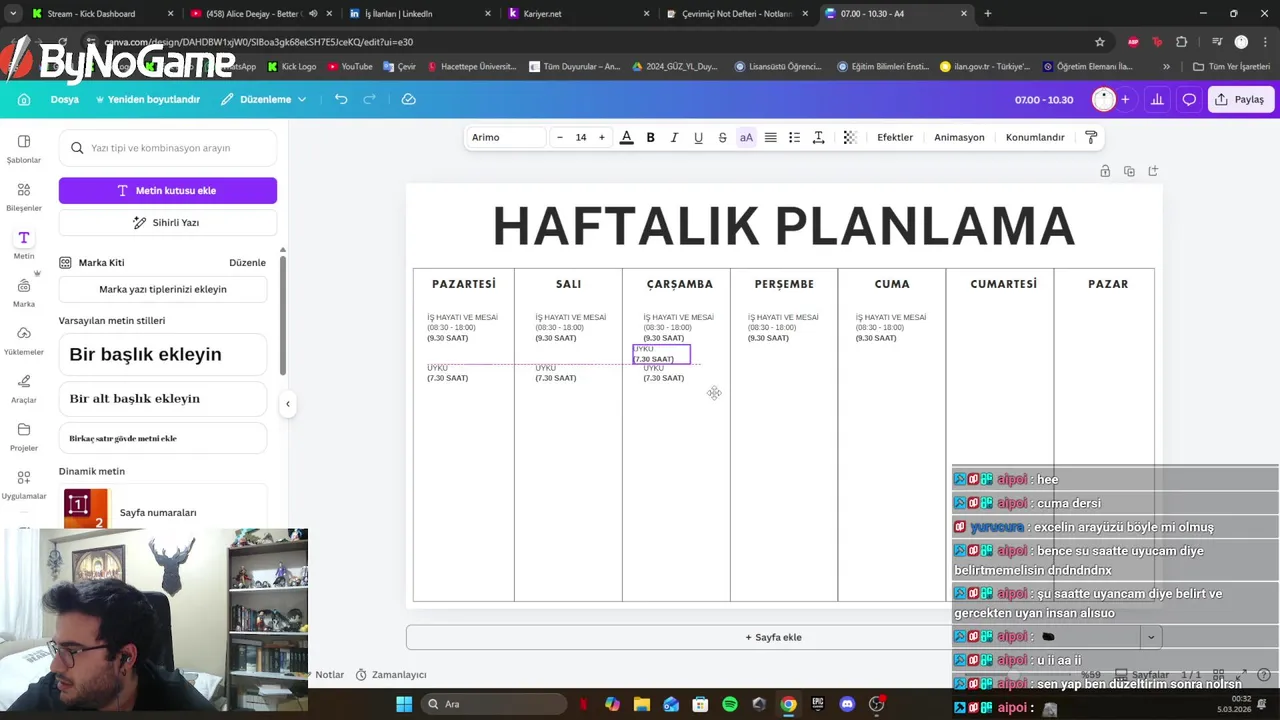Open text color picker
Viewport: 1280px width, 720px height.
click(626, 137)
